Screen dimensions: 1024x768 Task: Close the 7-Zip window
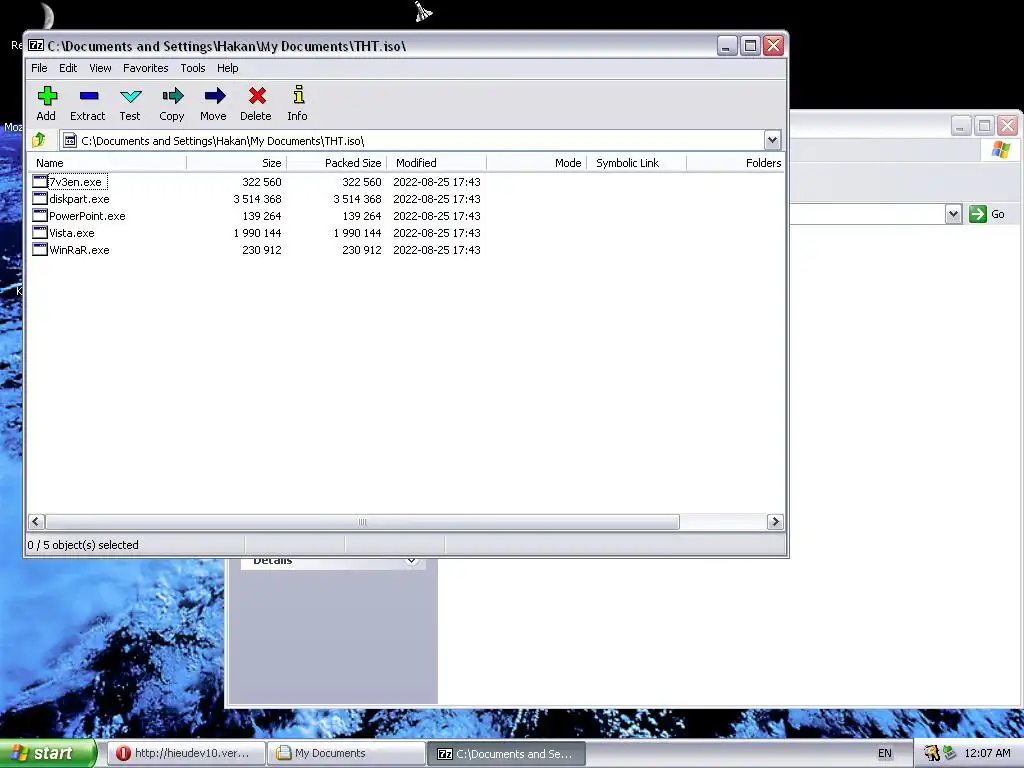click(x=773, y=46)
